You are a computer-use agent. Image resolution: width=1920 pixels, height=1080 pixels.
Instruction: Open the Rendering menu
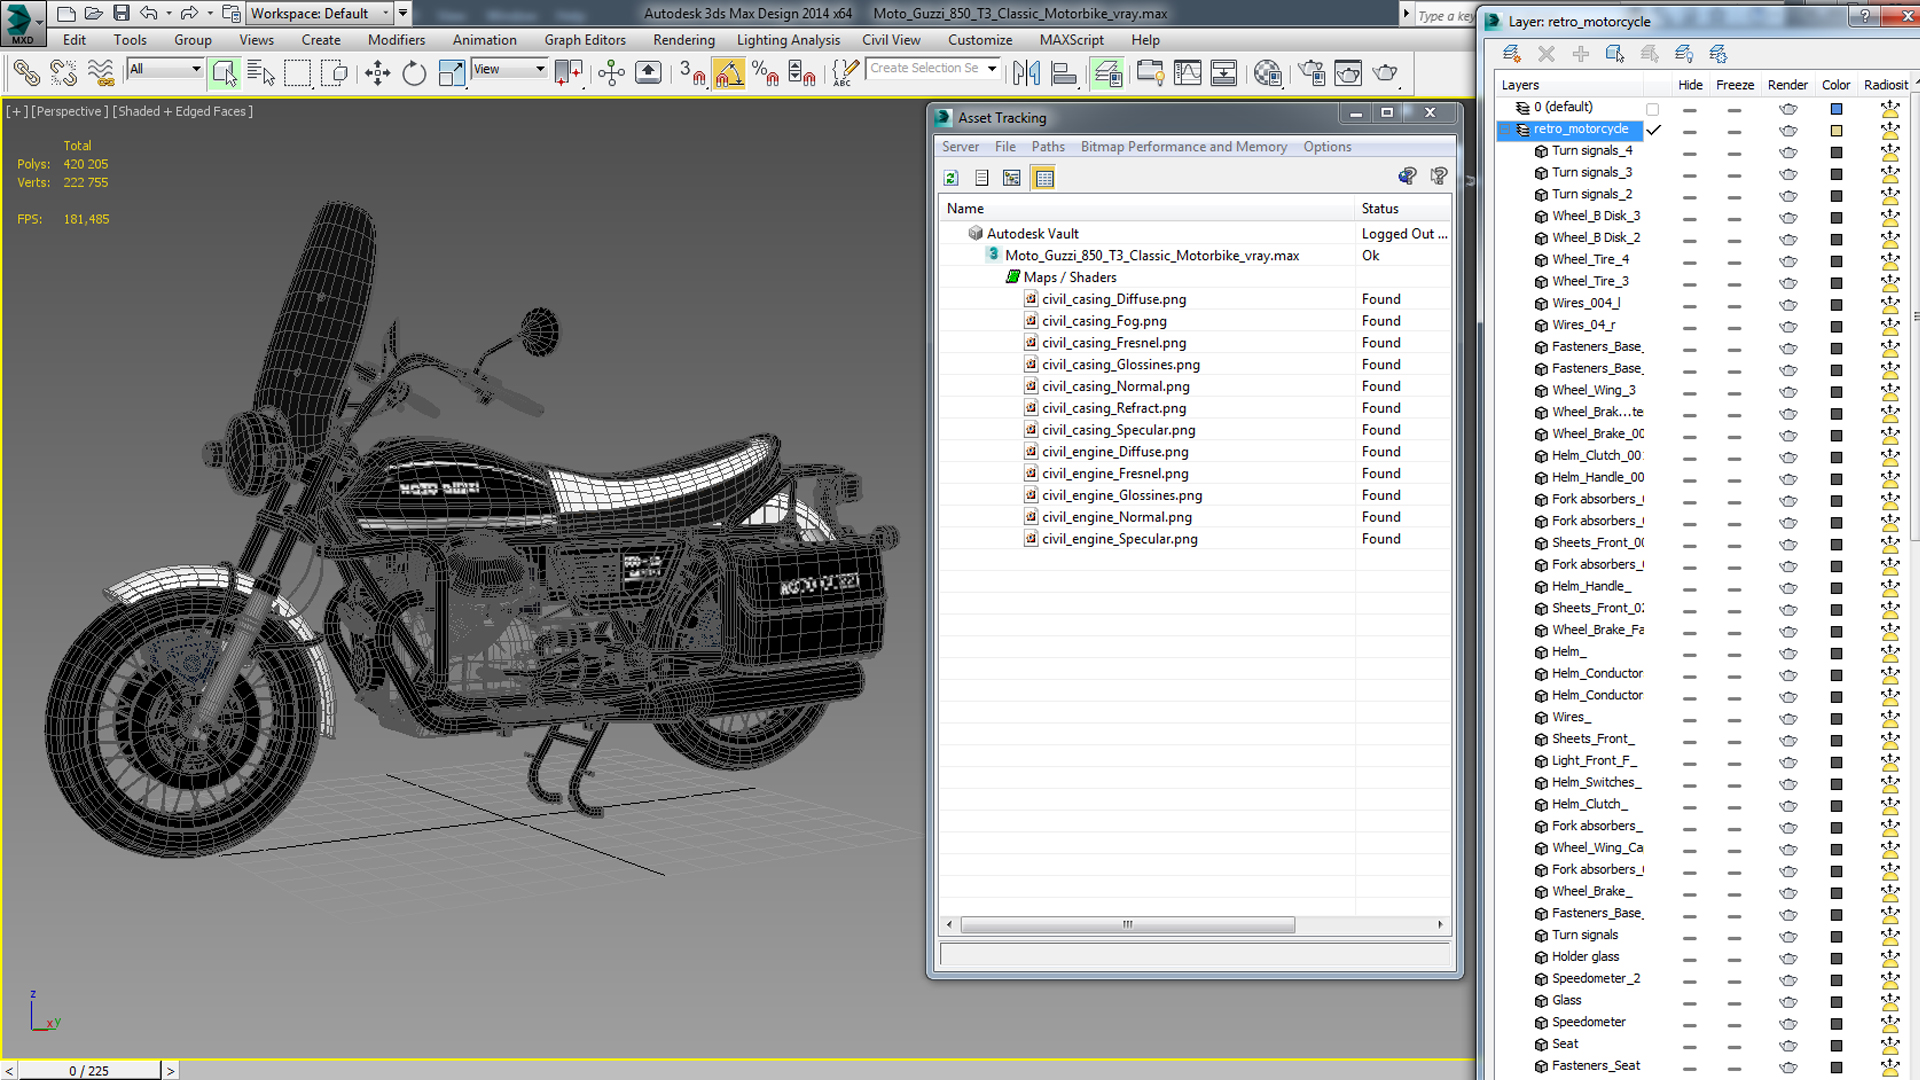[x=684, y=40]
